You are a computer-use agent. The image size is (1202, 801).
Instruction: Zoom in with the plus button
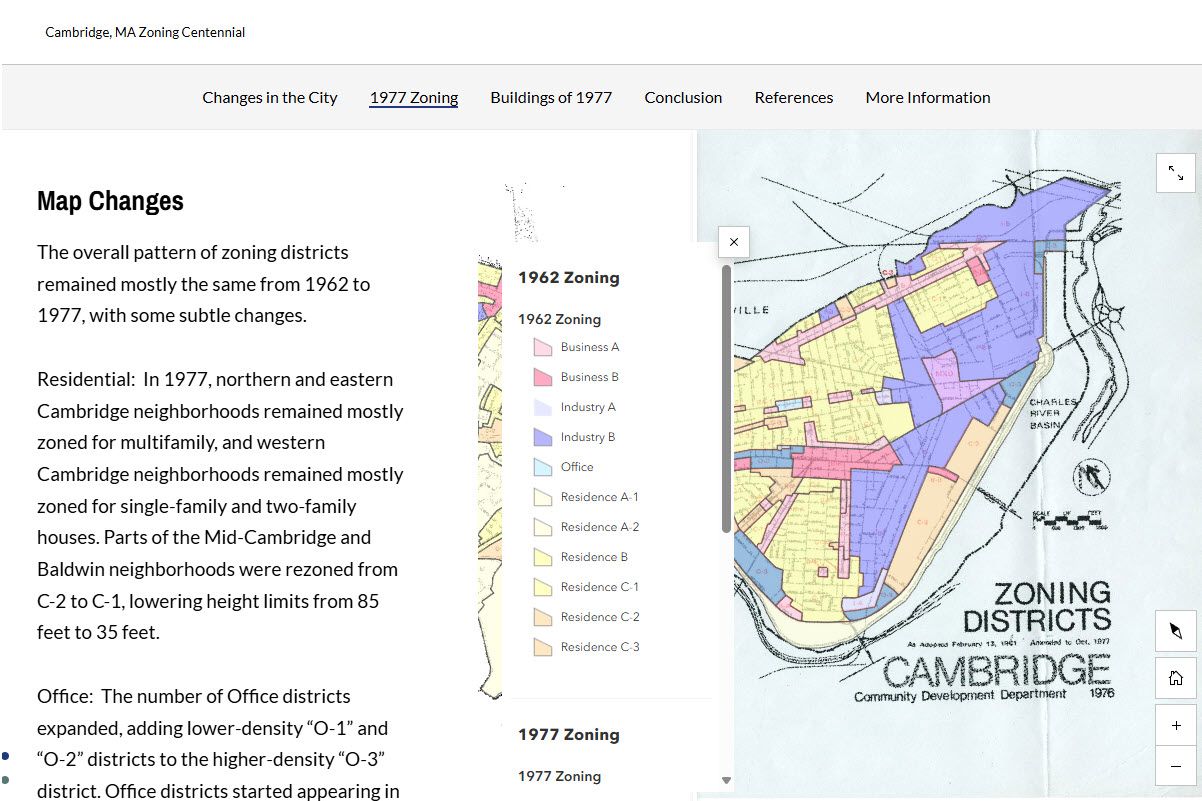click(x=1175, y=725)
